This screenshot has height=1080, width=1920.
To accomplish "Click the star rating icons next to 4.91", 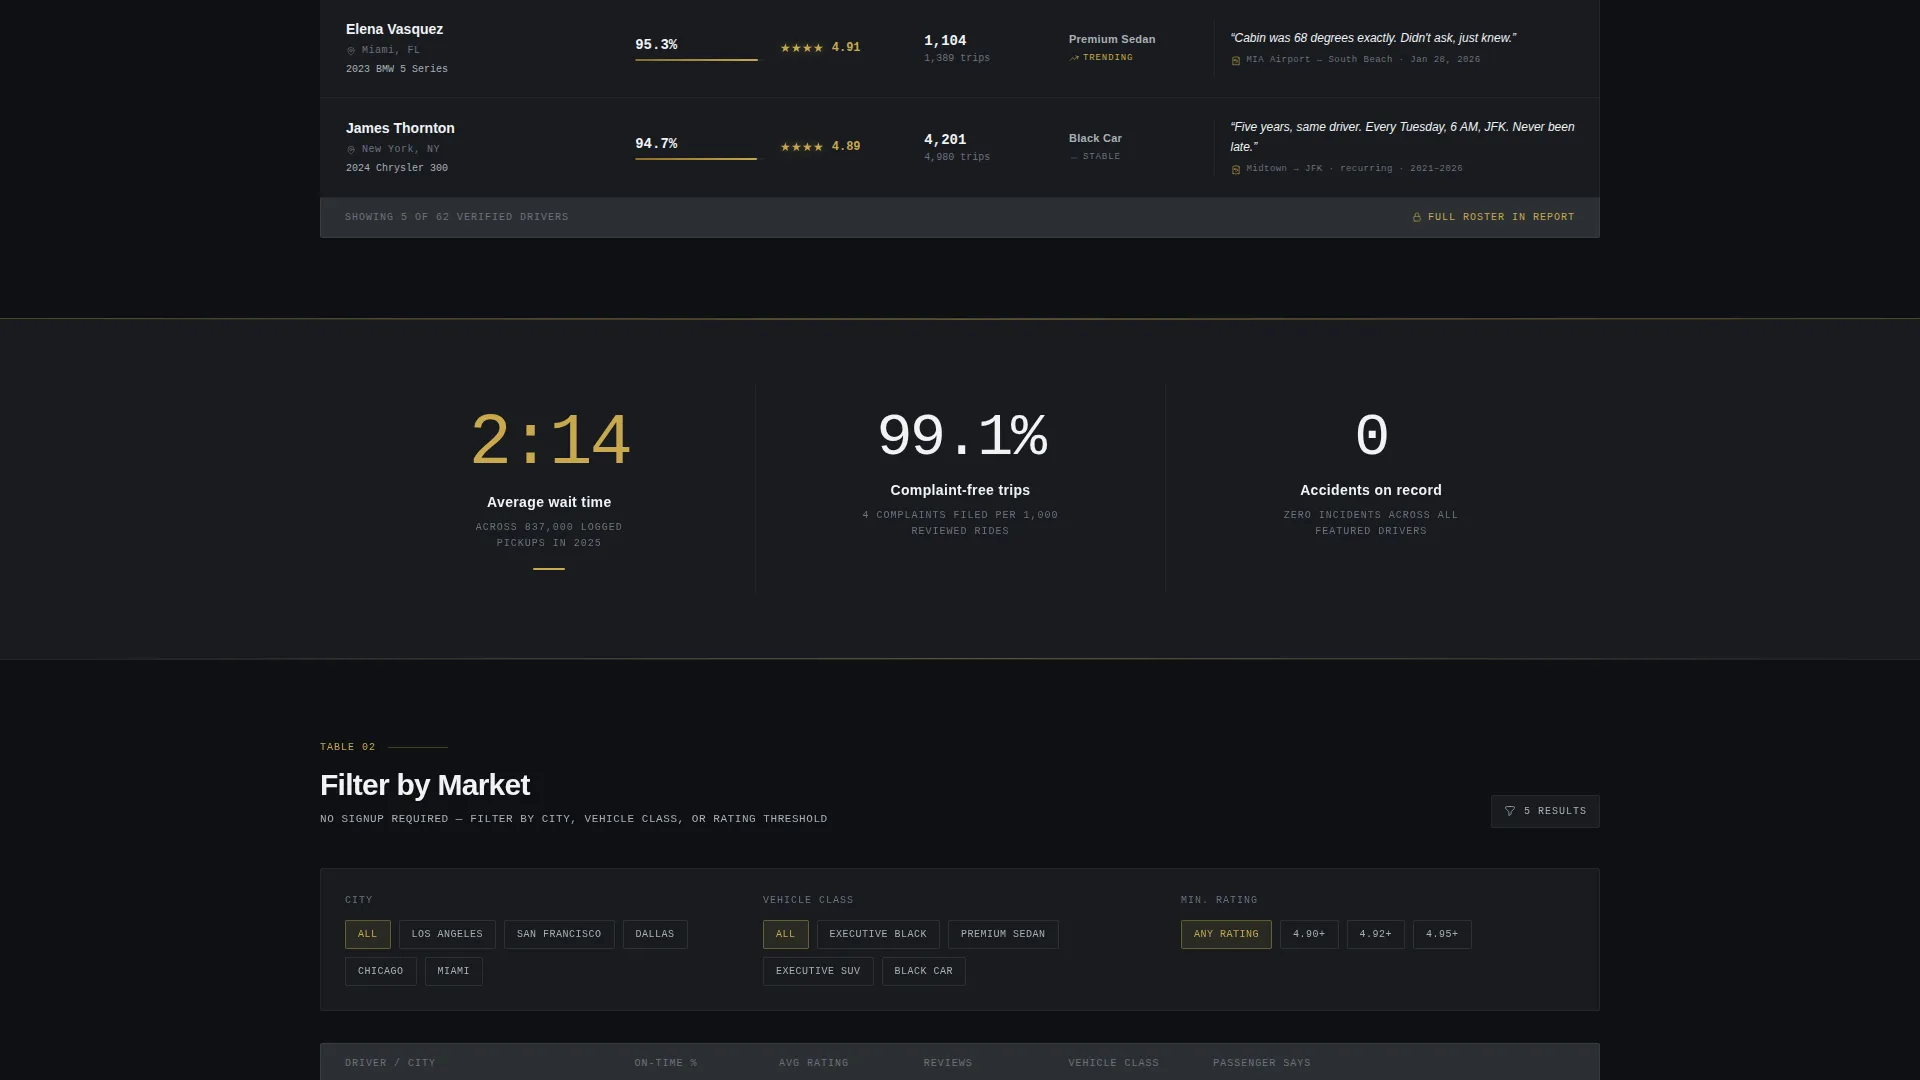I will click(x=802, y=48).
